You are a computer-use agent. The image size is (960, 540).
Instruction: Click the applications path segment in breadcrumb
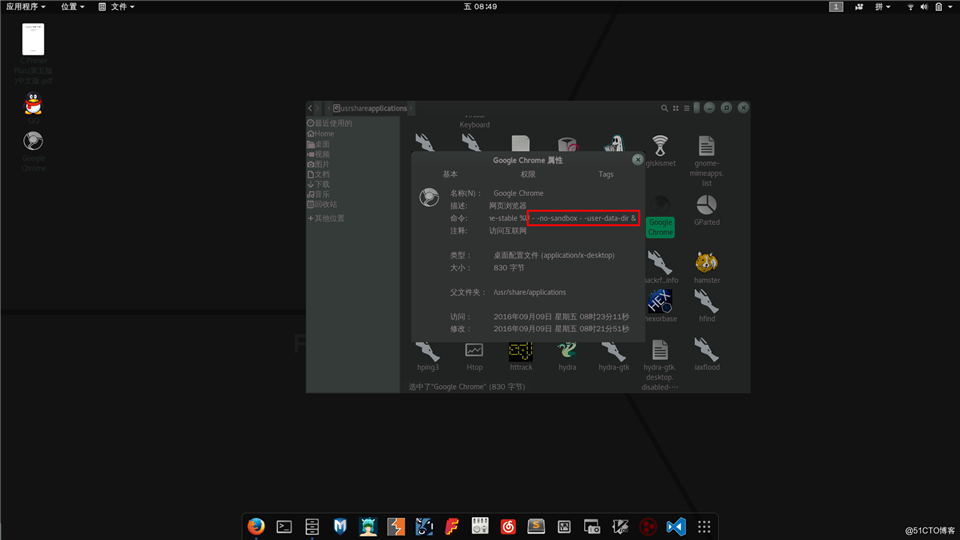coord(388,108)
